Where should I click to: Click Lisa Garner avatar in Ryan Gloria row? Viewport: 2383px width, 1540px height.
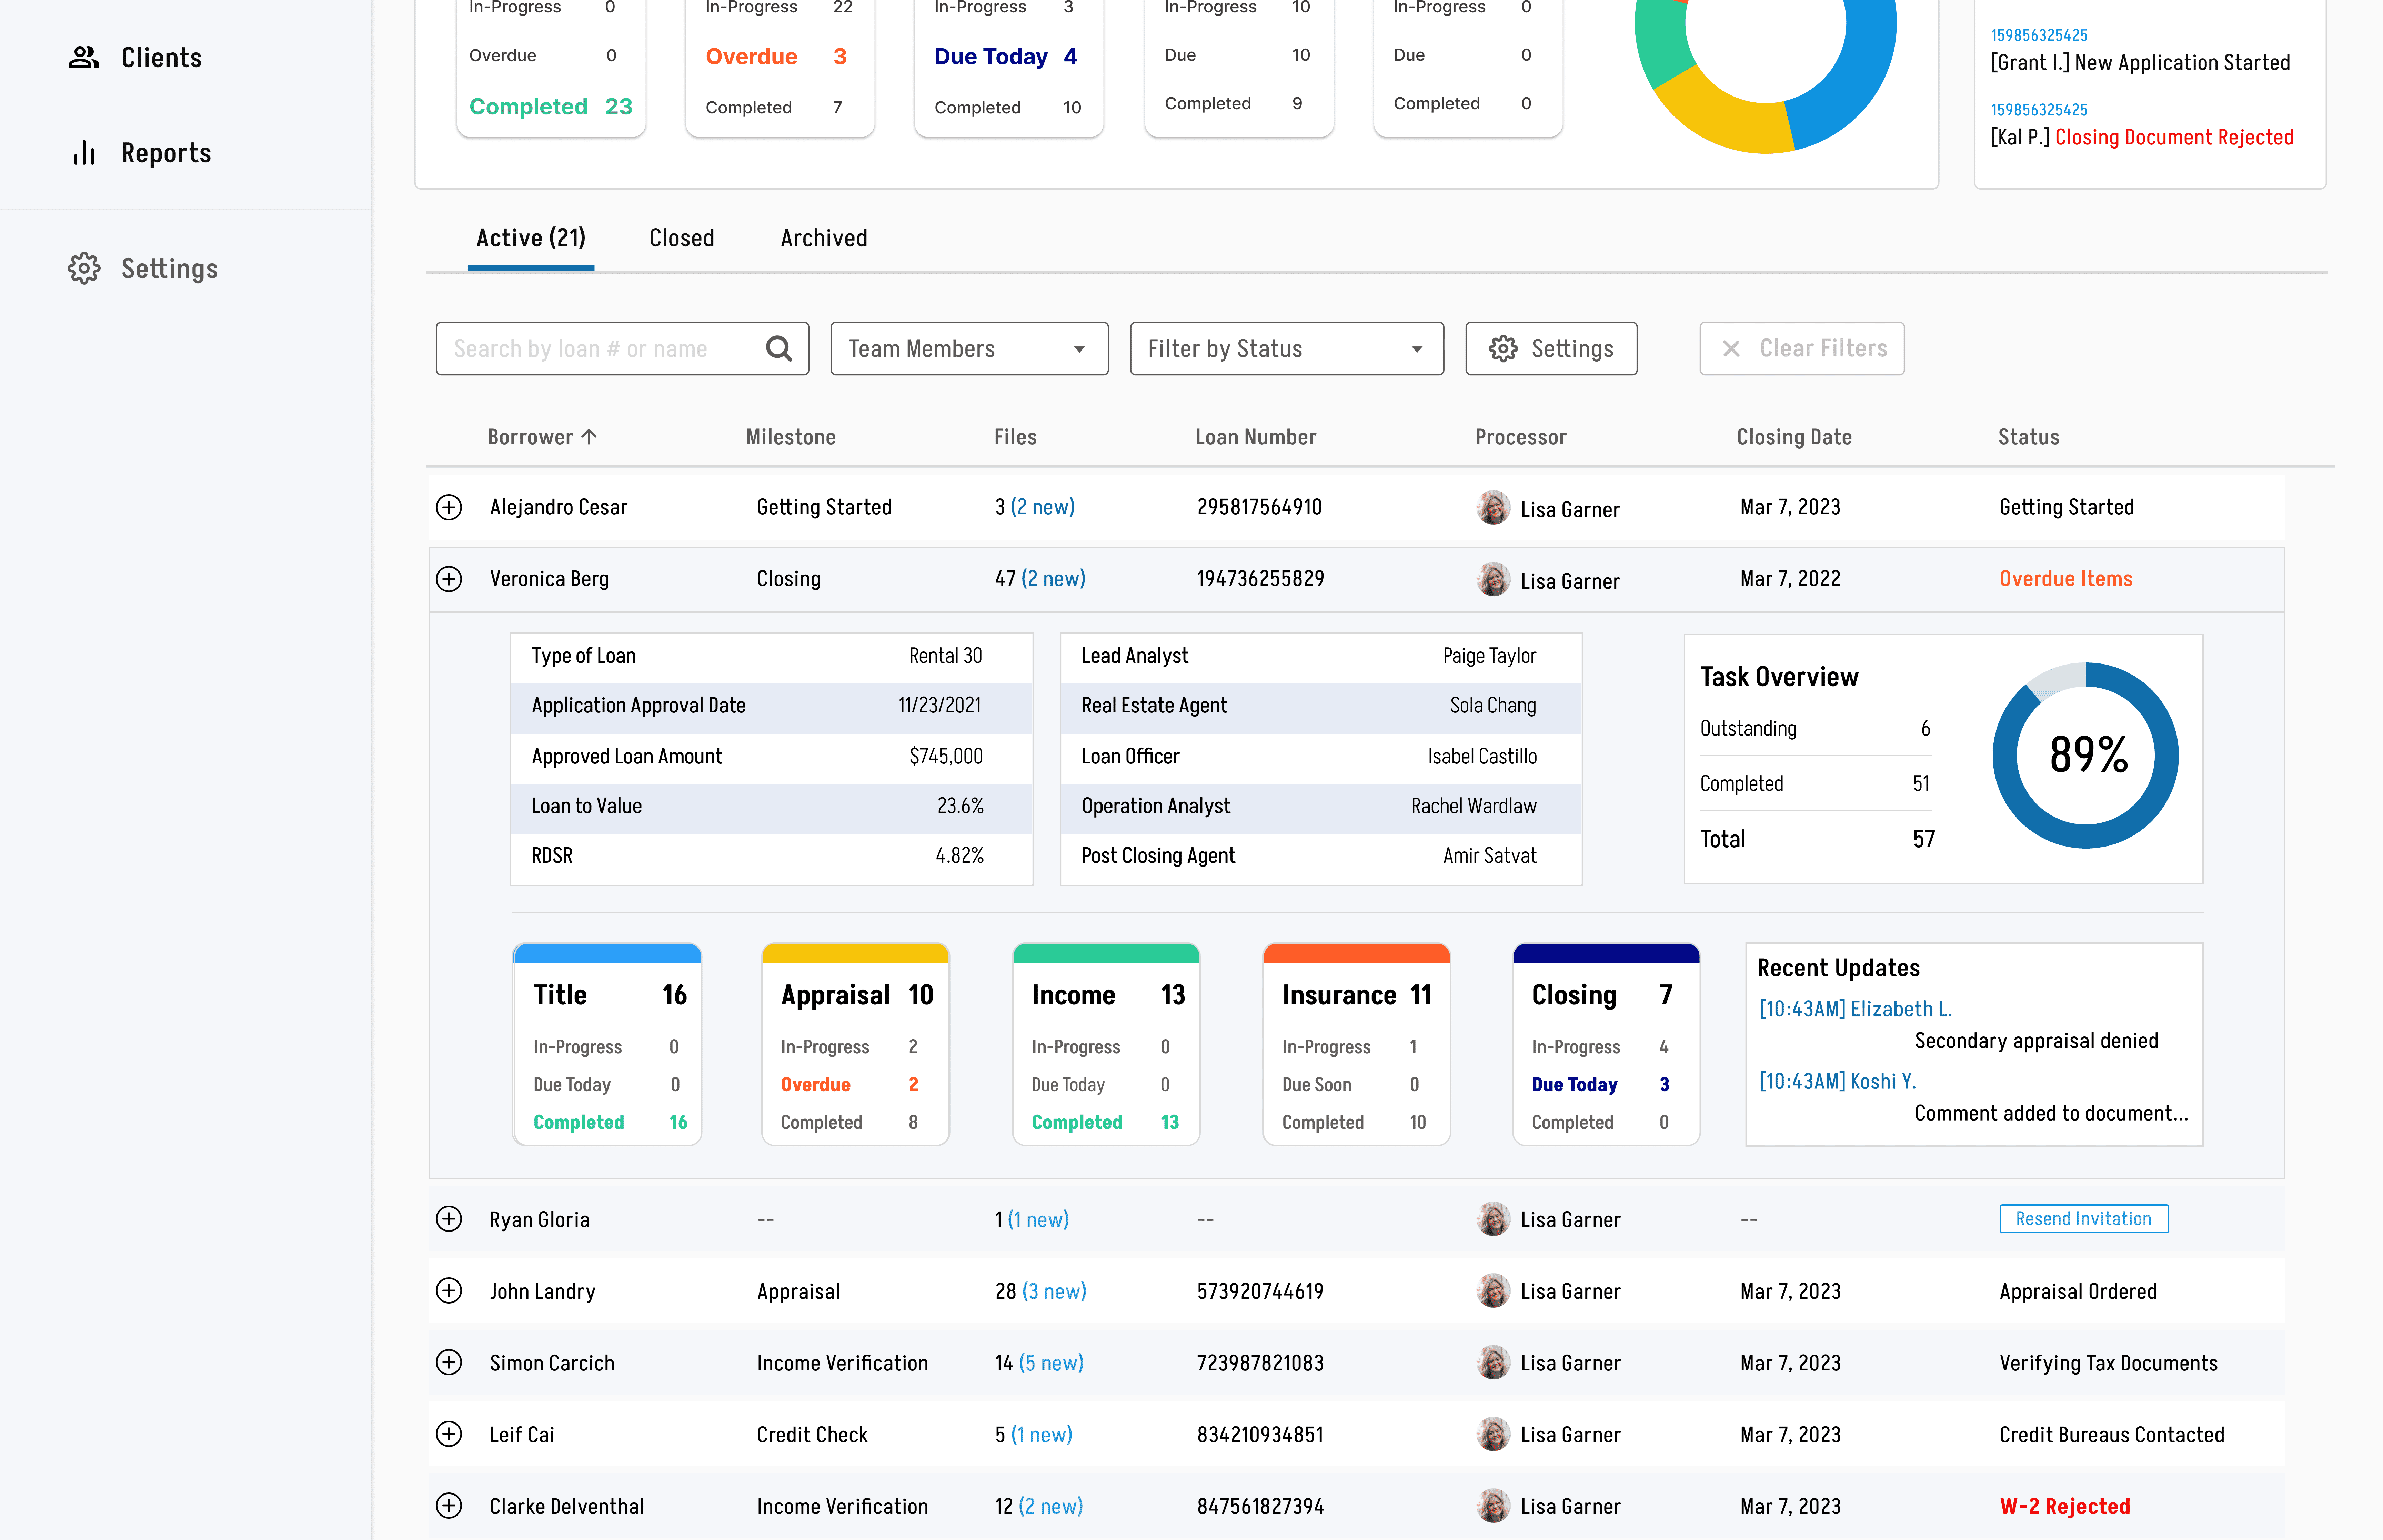[x=1493, y=1219]
